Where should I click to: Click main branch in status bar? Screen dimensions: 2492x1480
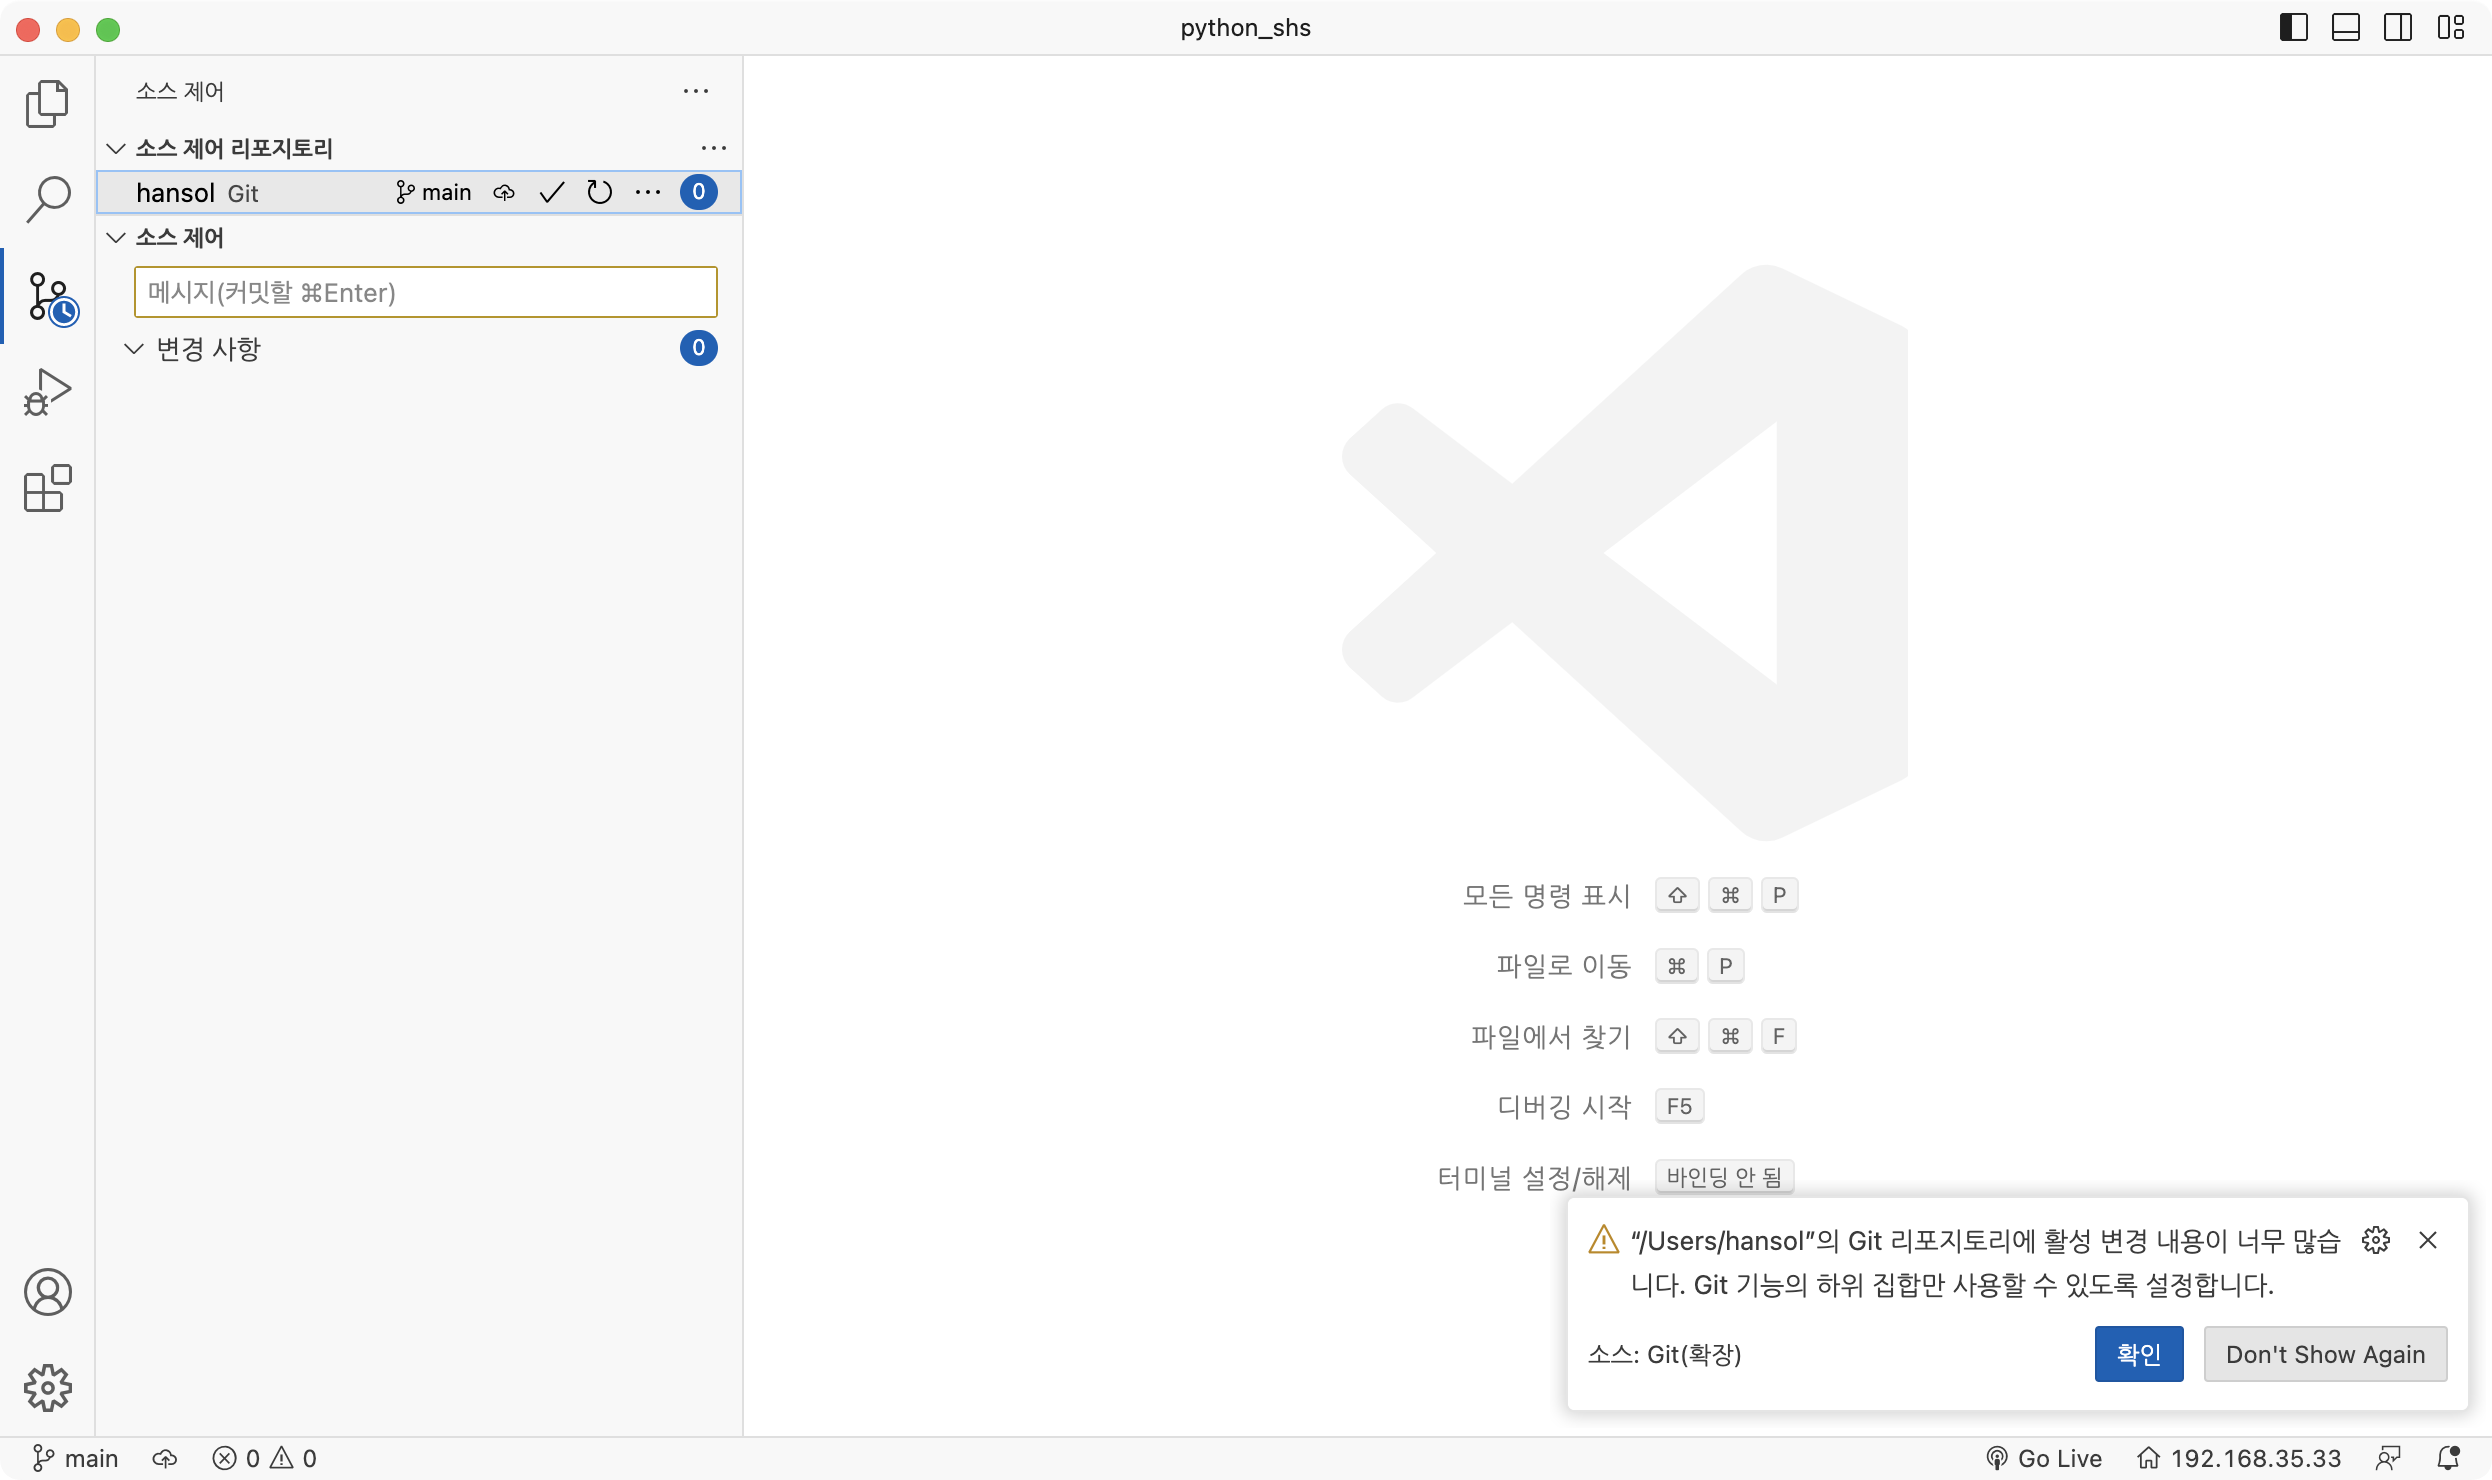coord(76,1458)
